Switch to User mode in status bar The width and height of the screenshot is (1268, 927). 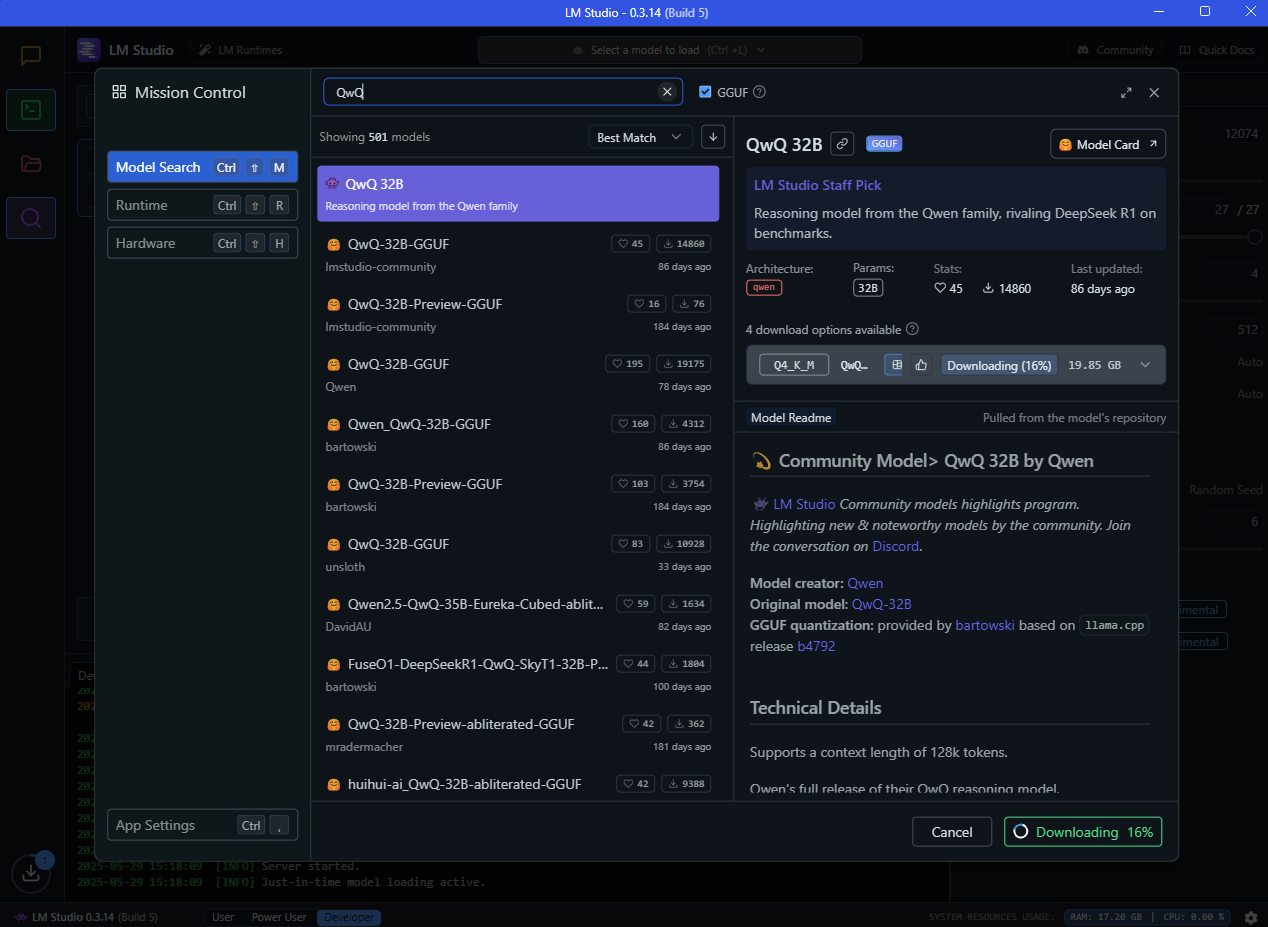pyautogui.click(x=223, y=917)
